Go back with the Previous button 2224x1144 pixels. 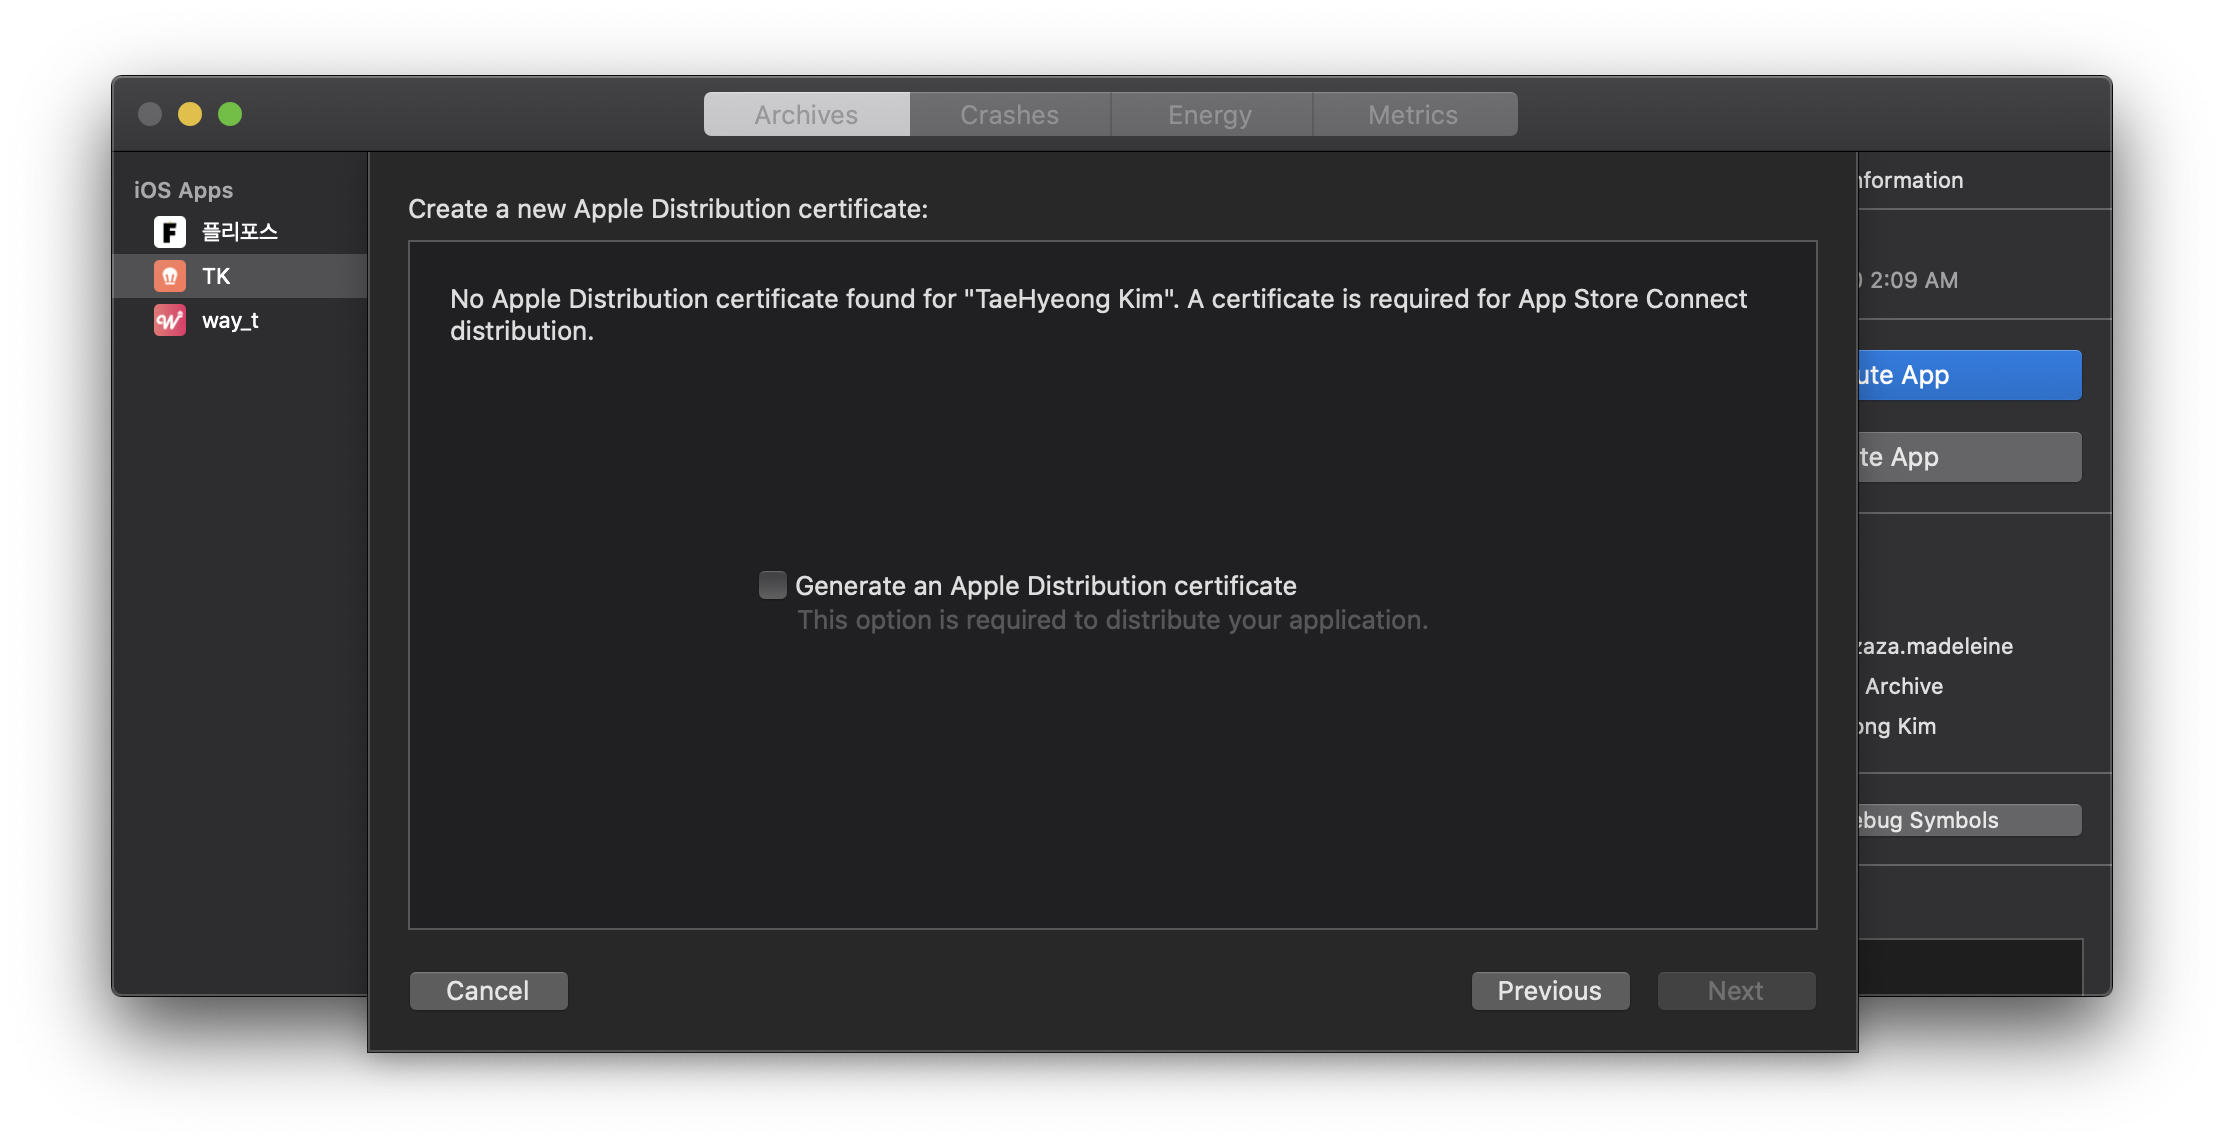(x=1549, y=990)
